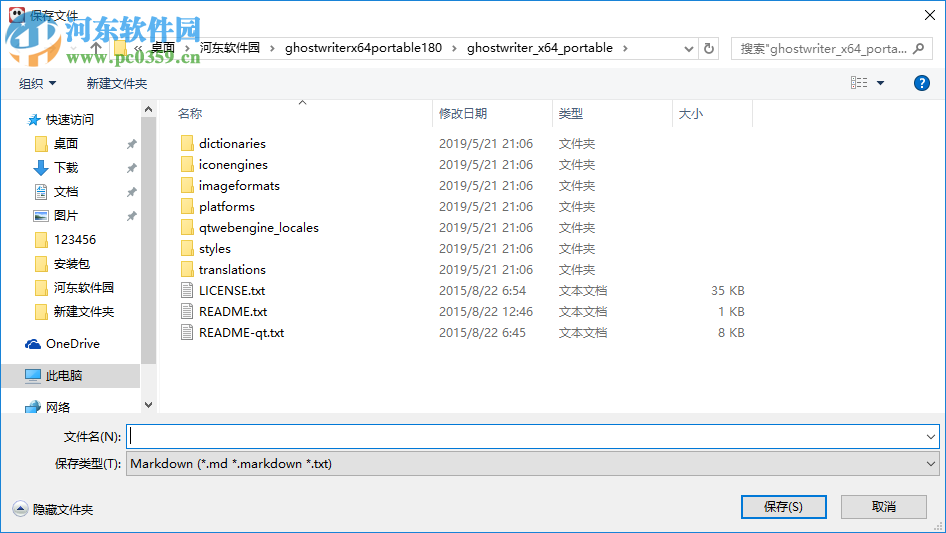Select 新建文件夹 folder in sidebar
This screenshot has width=946, height=533.
[84, 311]
